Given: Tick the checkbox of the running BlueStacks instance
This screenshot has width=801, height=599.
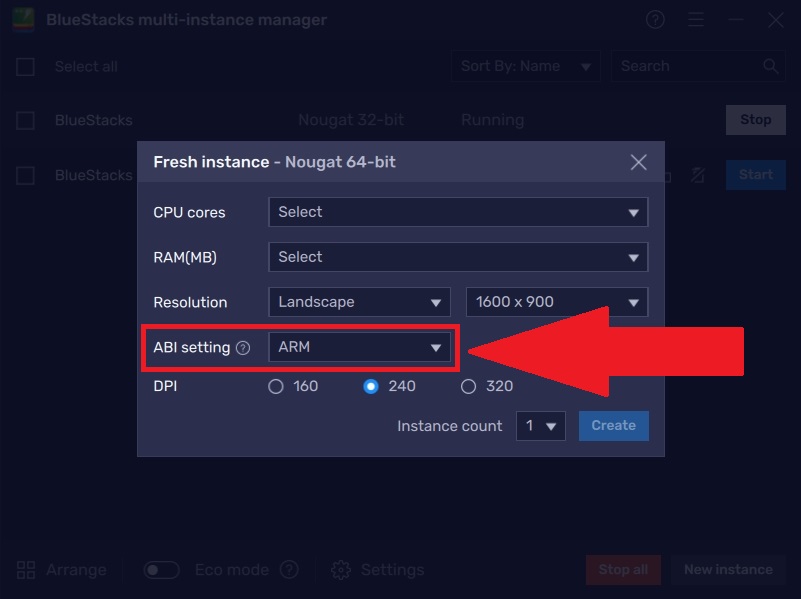Looking at the screenshot, I should [25, 121].
